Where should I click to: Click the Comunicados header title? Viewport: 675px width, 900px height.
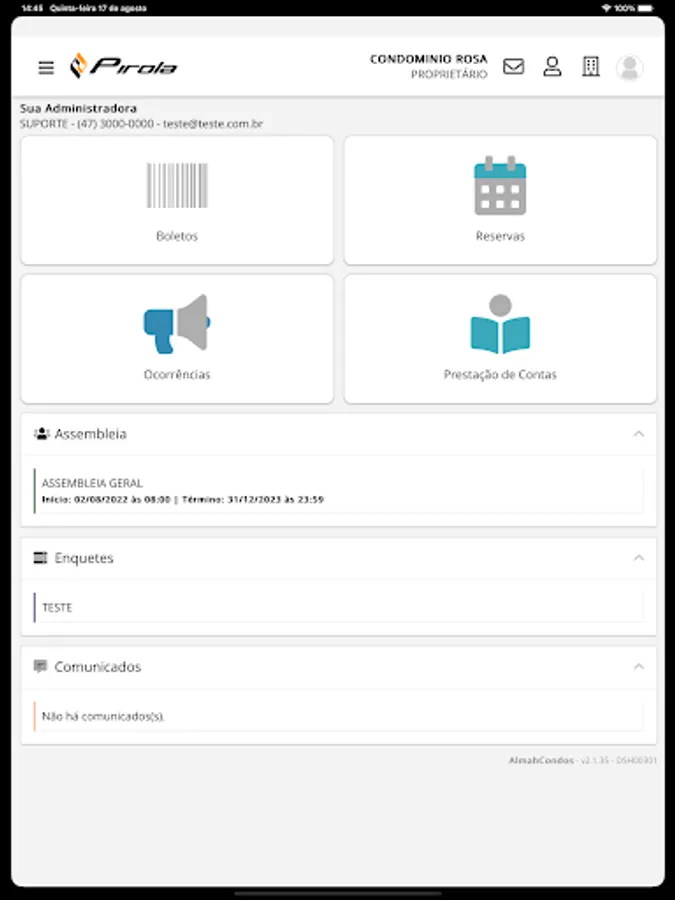click(x=98, y=666)
